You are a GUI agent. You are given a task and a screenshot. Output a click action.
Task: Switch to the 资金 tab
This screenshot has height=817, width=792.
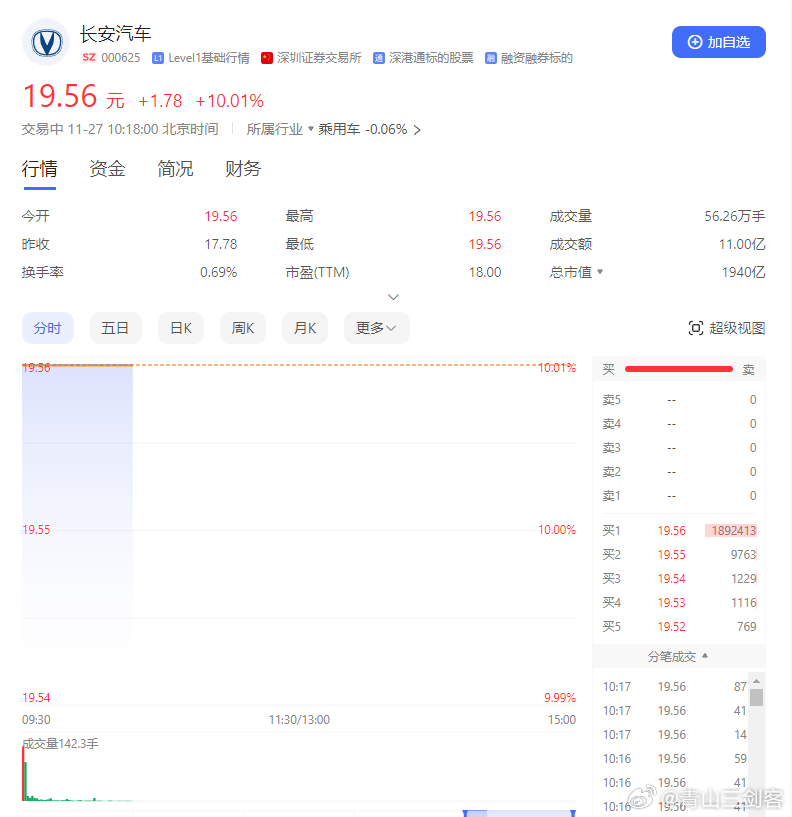(x=107, y=169)
